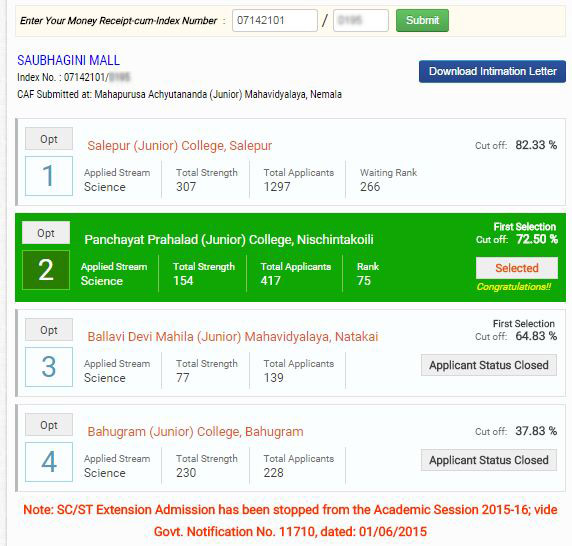Click the CAF Submitted at line
Screen dimensions: 572x546
[x=179, y=94]
